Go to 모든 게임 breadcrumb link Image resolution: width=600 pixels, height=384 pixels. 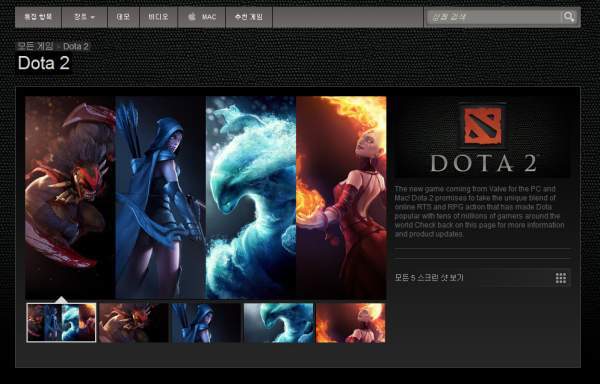click(35, 46)
